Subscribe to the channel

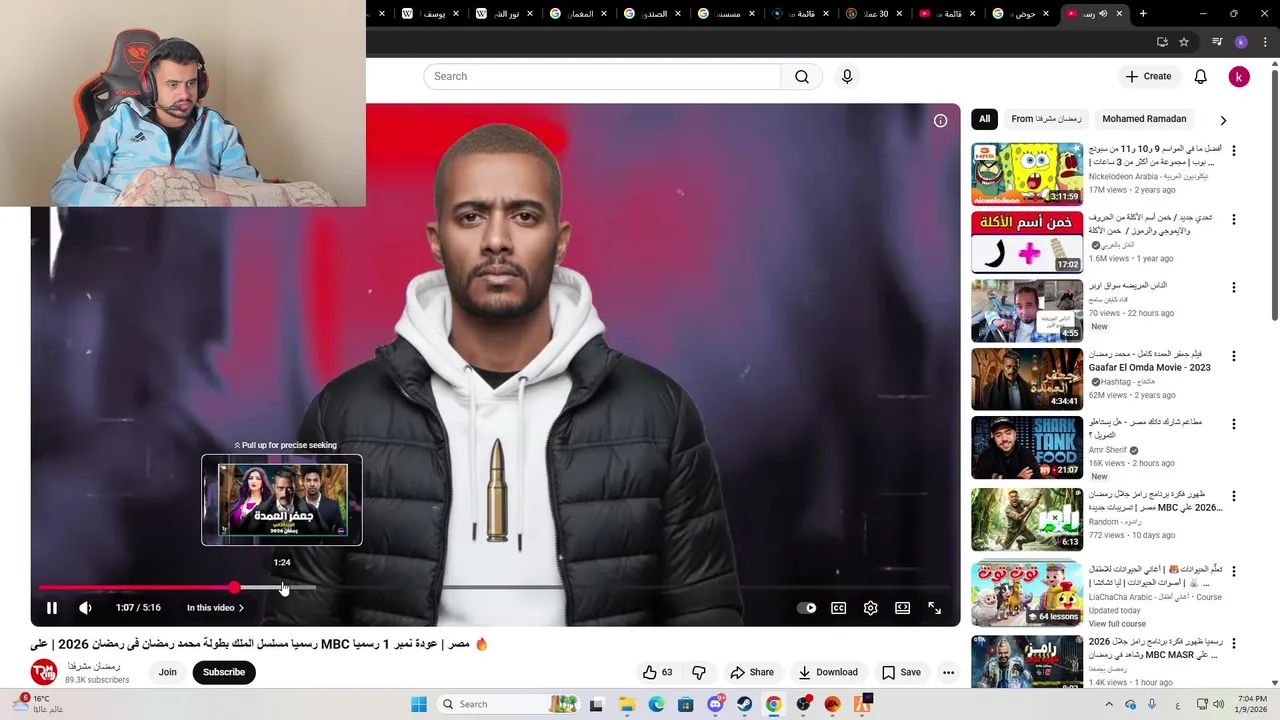224,672
